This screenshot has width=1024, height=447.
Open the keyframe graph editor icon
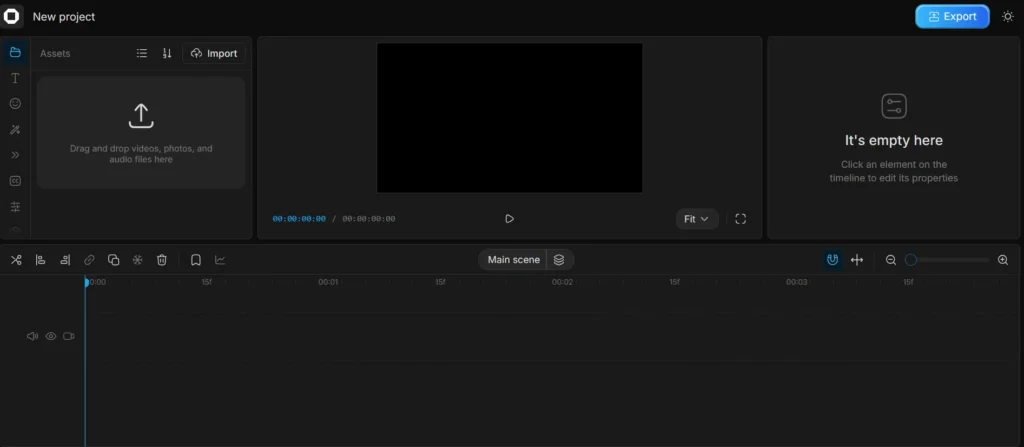pyautogui.click(x=220, y=260)
